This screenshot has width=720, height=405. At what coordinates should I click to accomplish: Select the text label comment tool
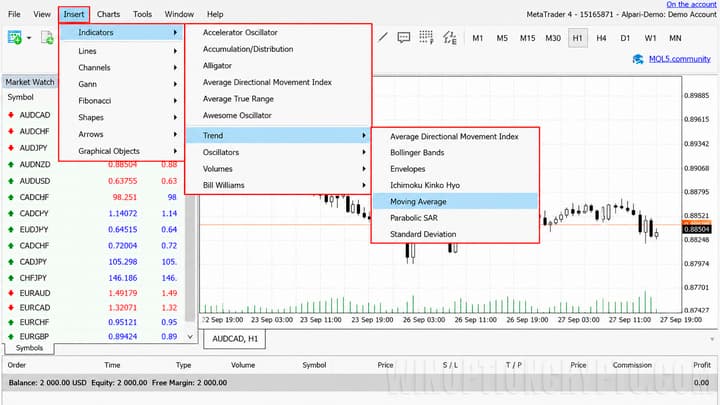[404, 38]
